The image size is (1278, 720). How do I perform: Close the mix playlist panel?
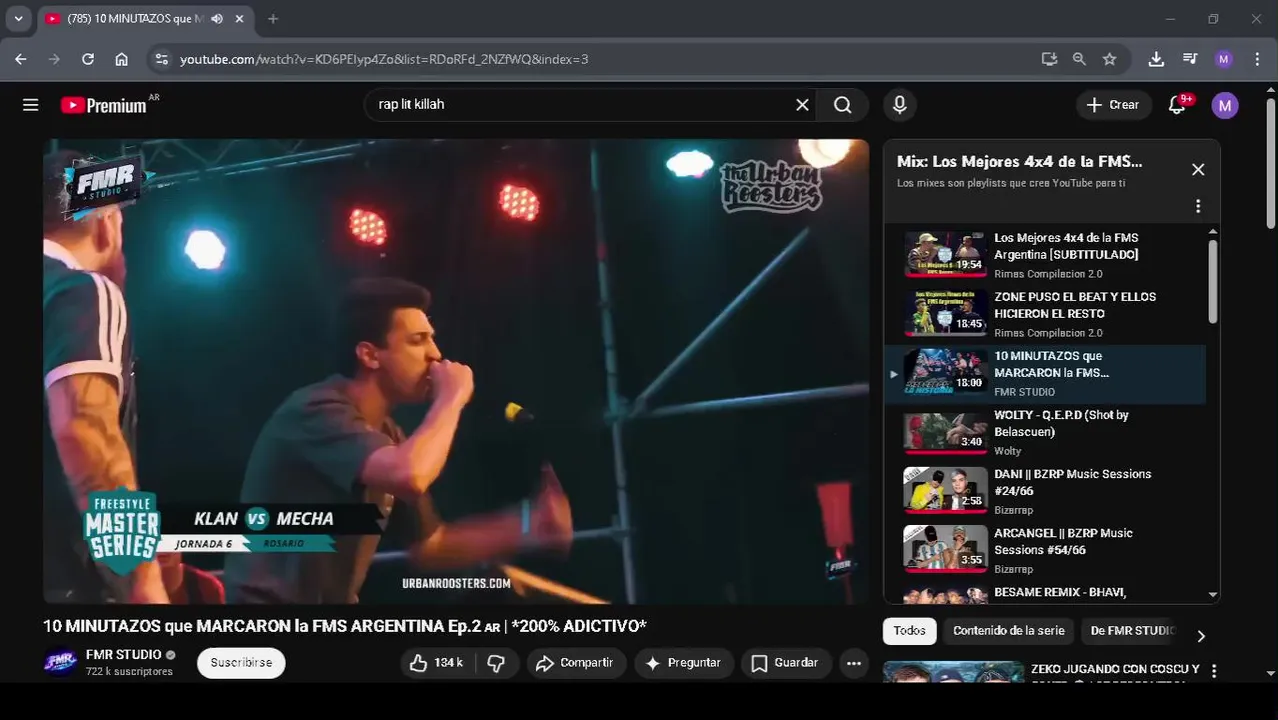click(1198, 170)
